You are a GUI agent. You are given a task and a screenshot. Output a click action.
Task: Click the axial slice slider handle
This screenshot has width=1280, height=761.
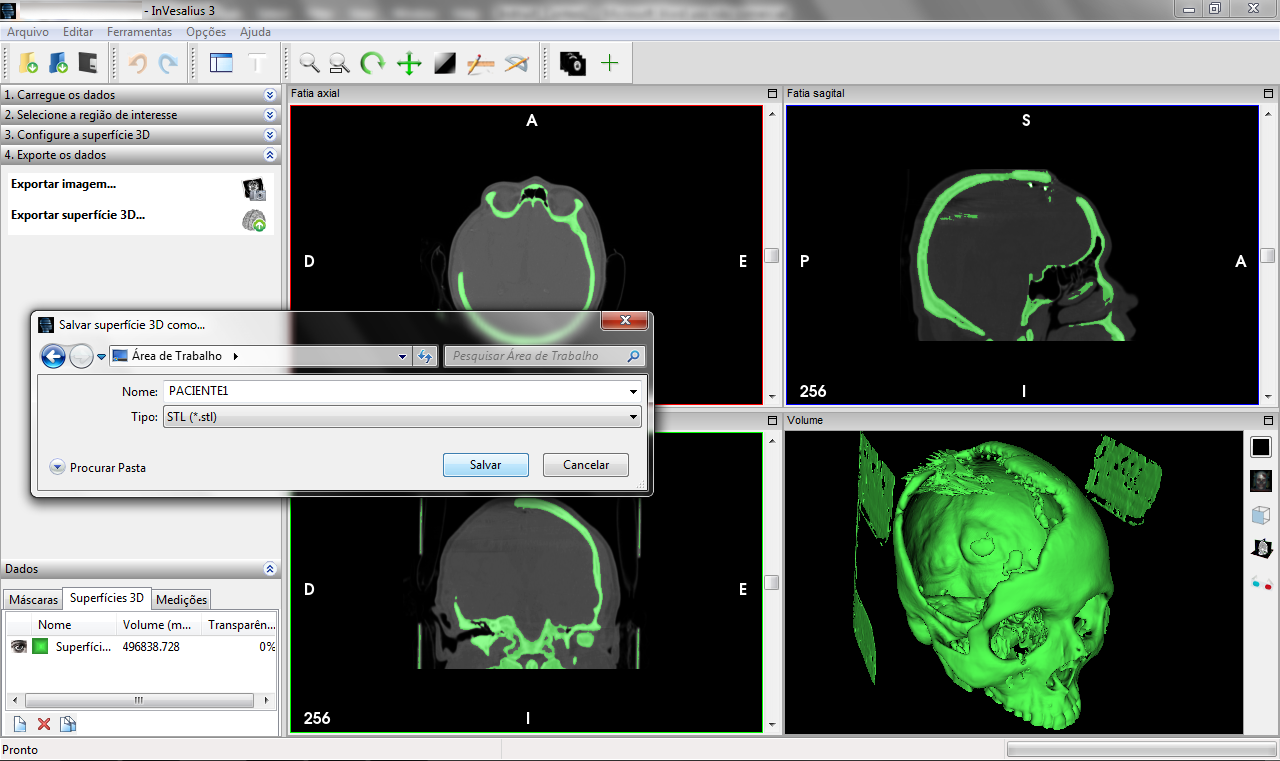click(x=771, y=255)
